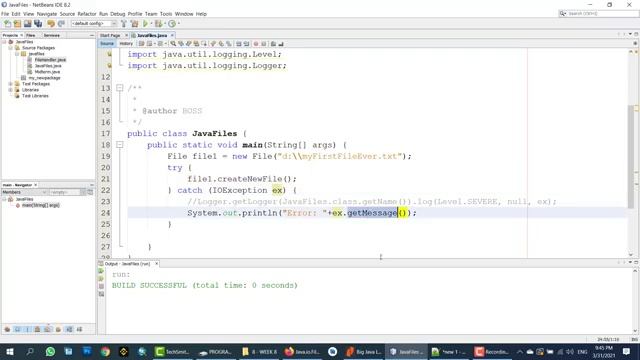640x360 pixels.
Task: Toggle the History view button in editor
Action: coord(126,44)
